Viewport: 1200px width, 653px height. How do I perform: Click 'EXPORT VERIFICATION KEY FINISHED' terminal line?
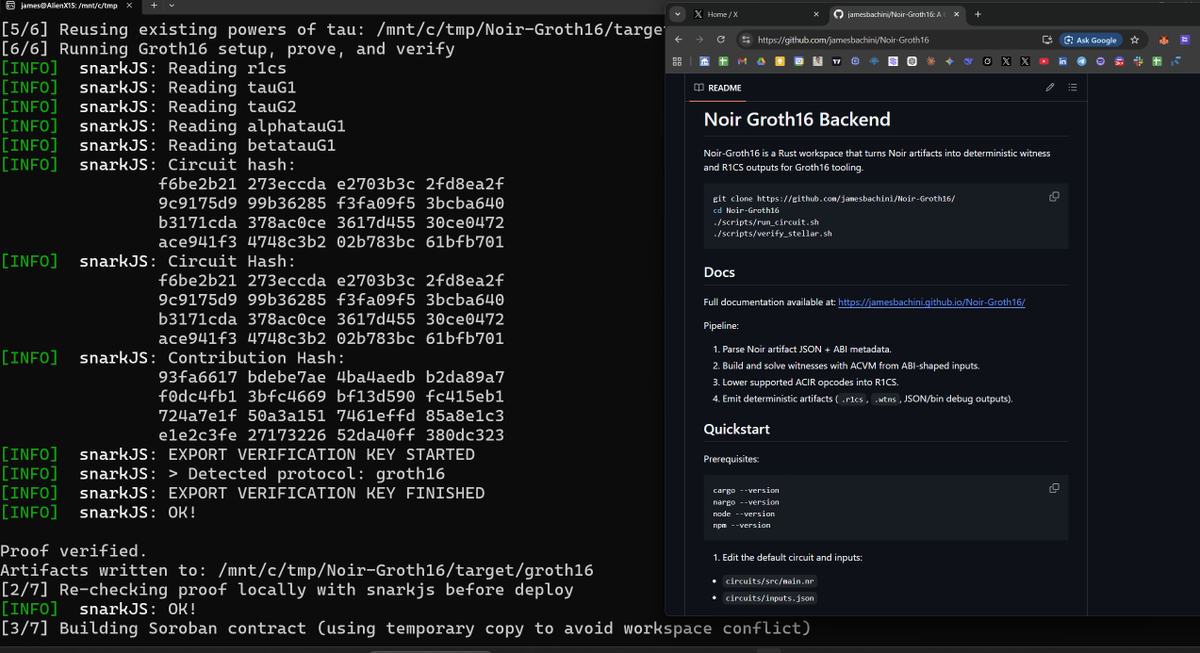click(x=282, y=493)
